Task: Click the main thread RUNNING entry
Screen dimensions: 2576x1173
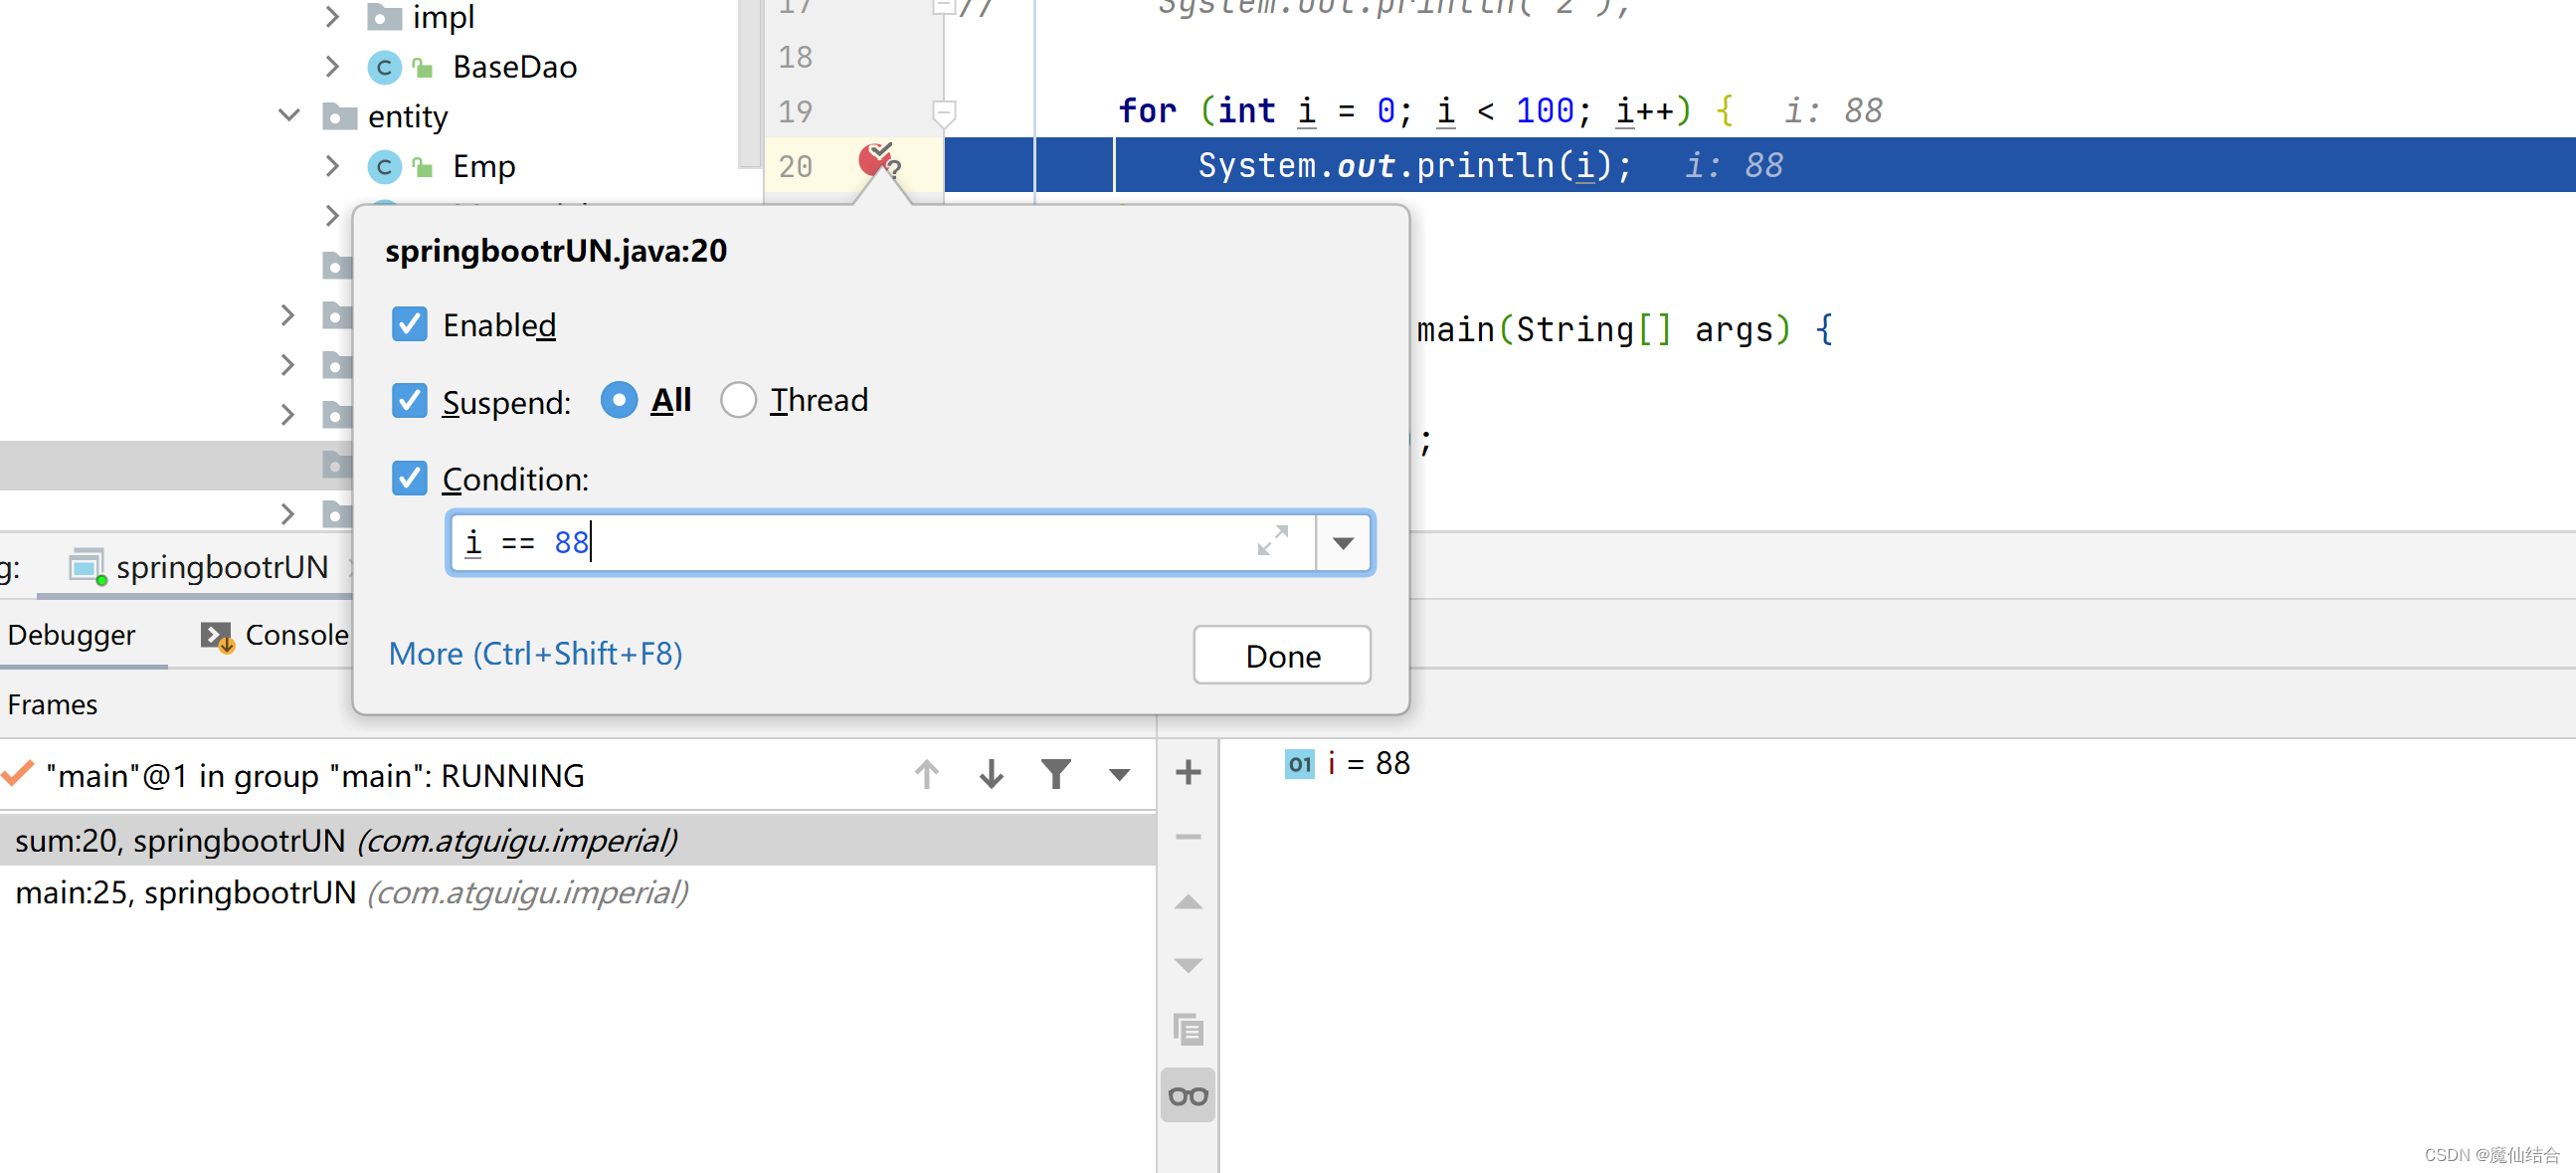Action: pos(315,776)
